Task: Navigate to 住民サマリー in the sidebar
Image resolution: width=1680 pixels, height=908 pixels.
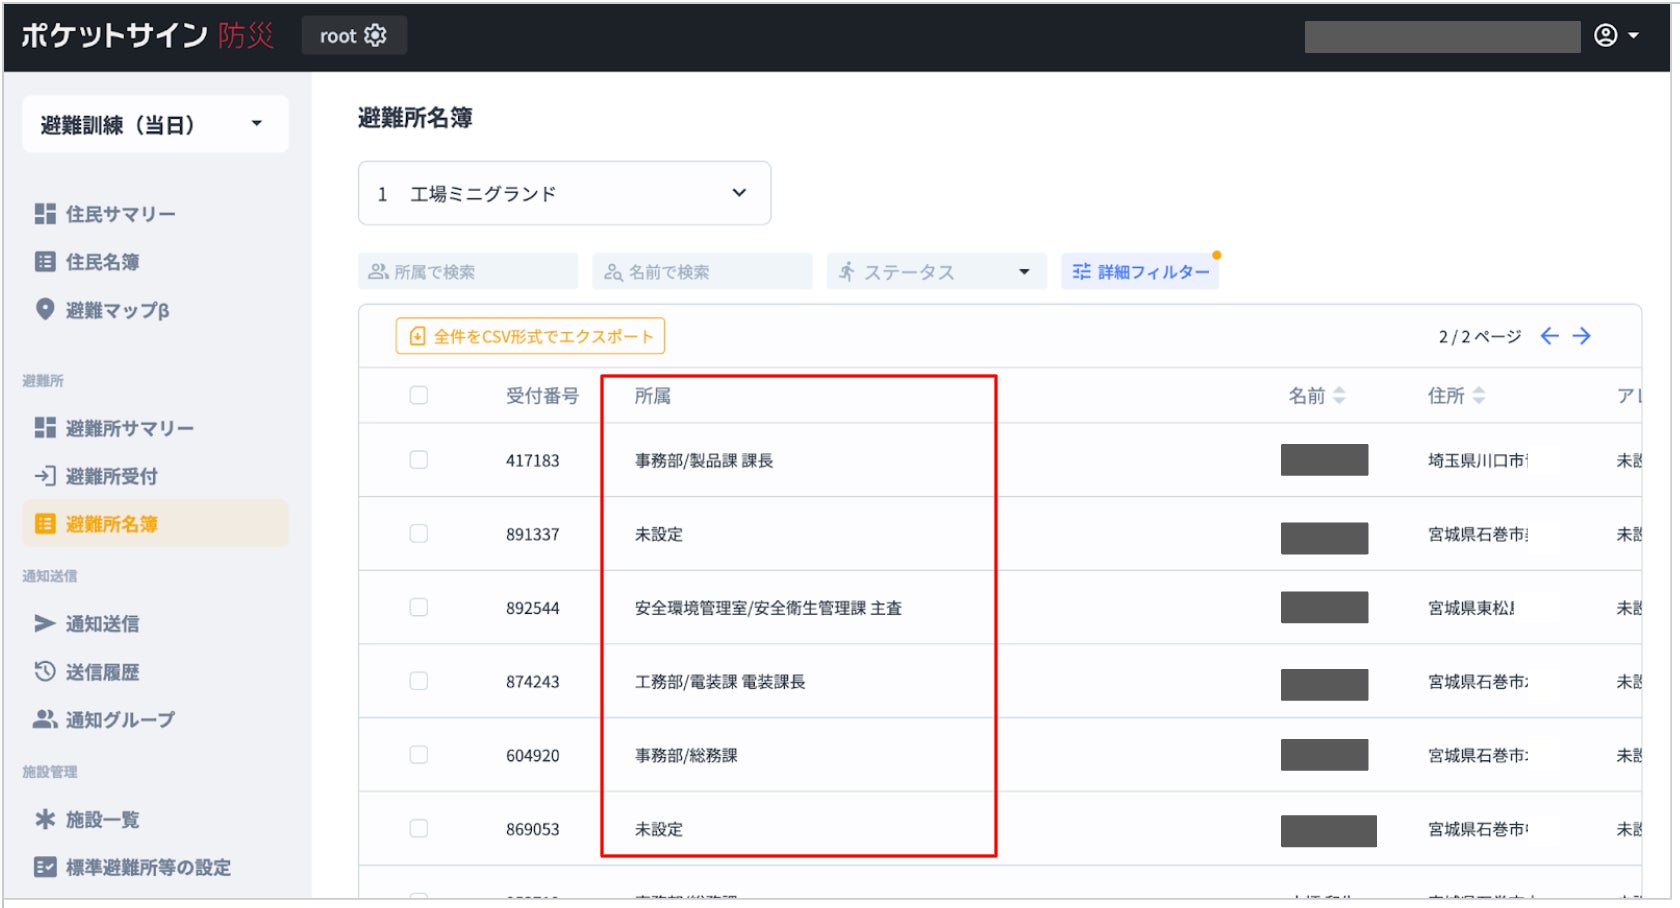Action: pyautogui.click(x=120, y=214)
